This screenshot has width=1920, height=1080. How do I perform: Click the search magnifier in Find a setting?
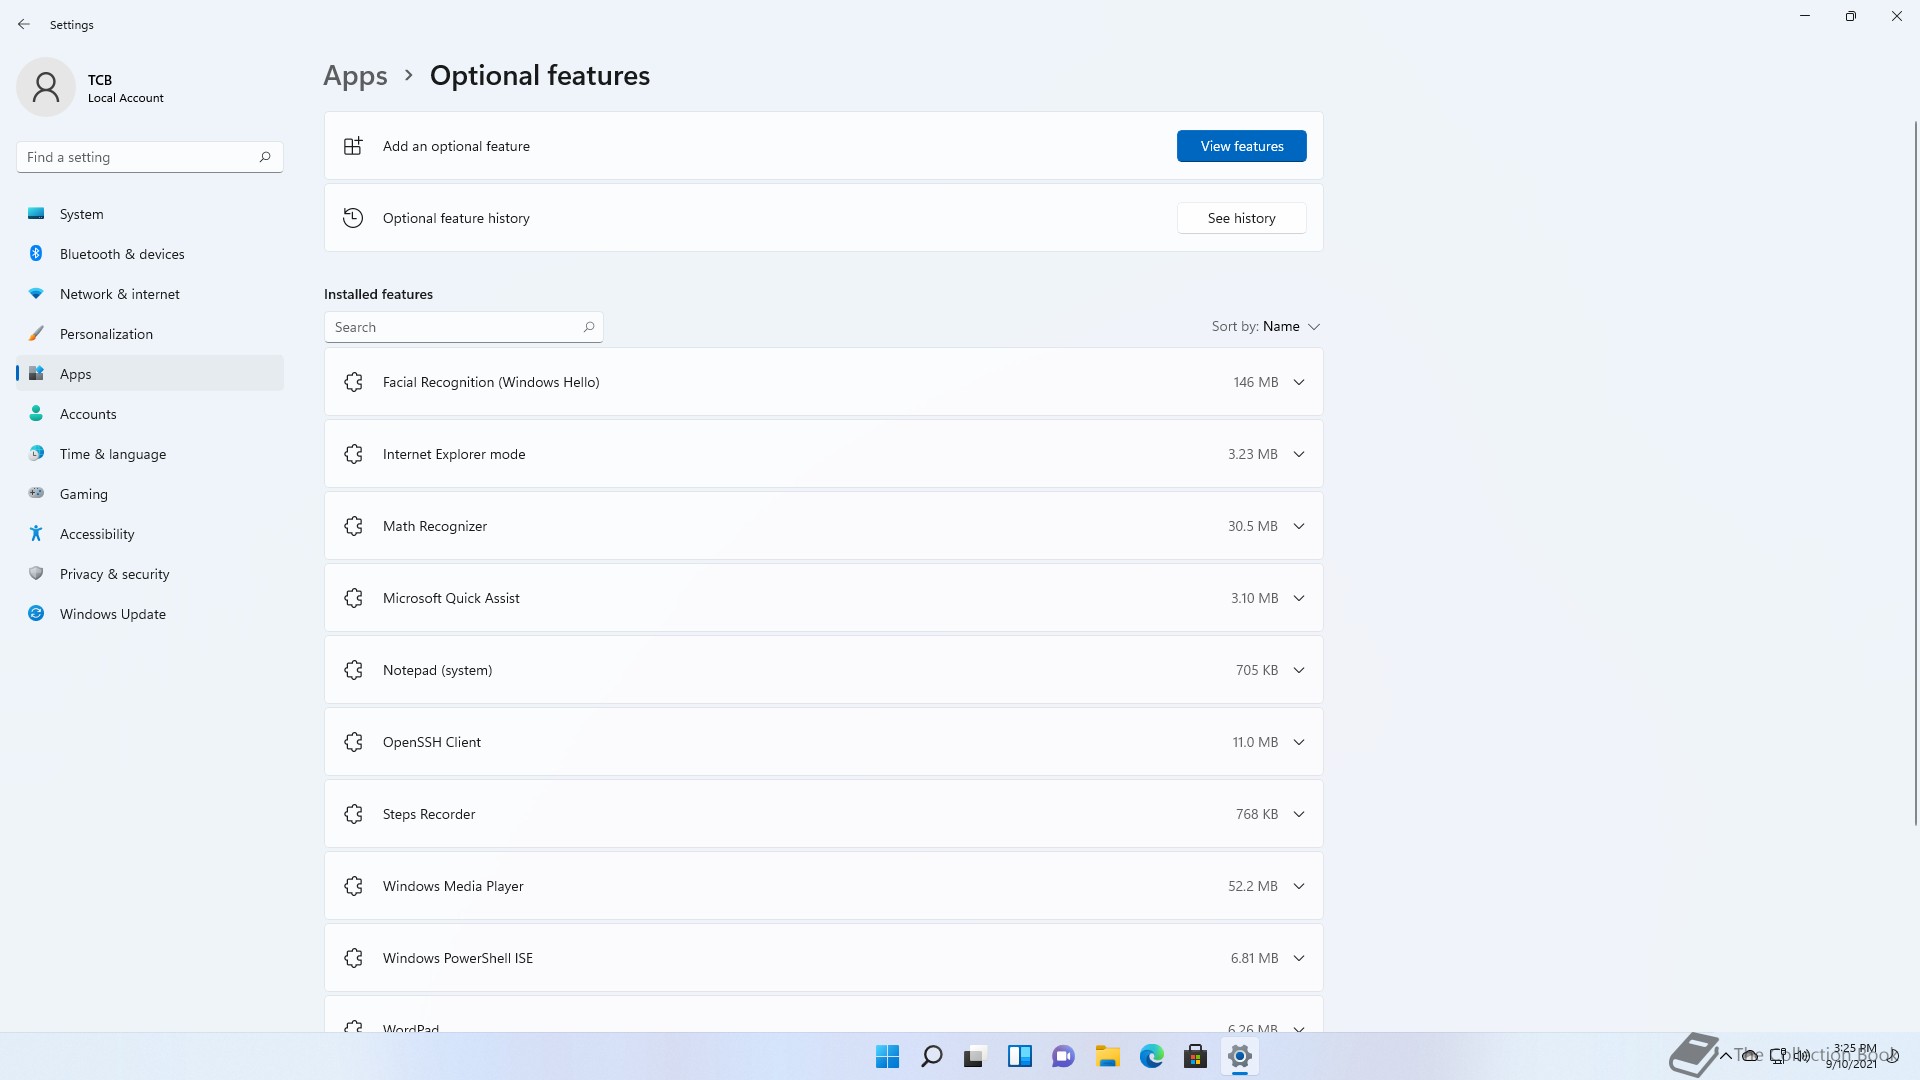click(265, 157)
